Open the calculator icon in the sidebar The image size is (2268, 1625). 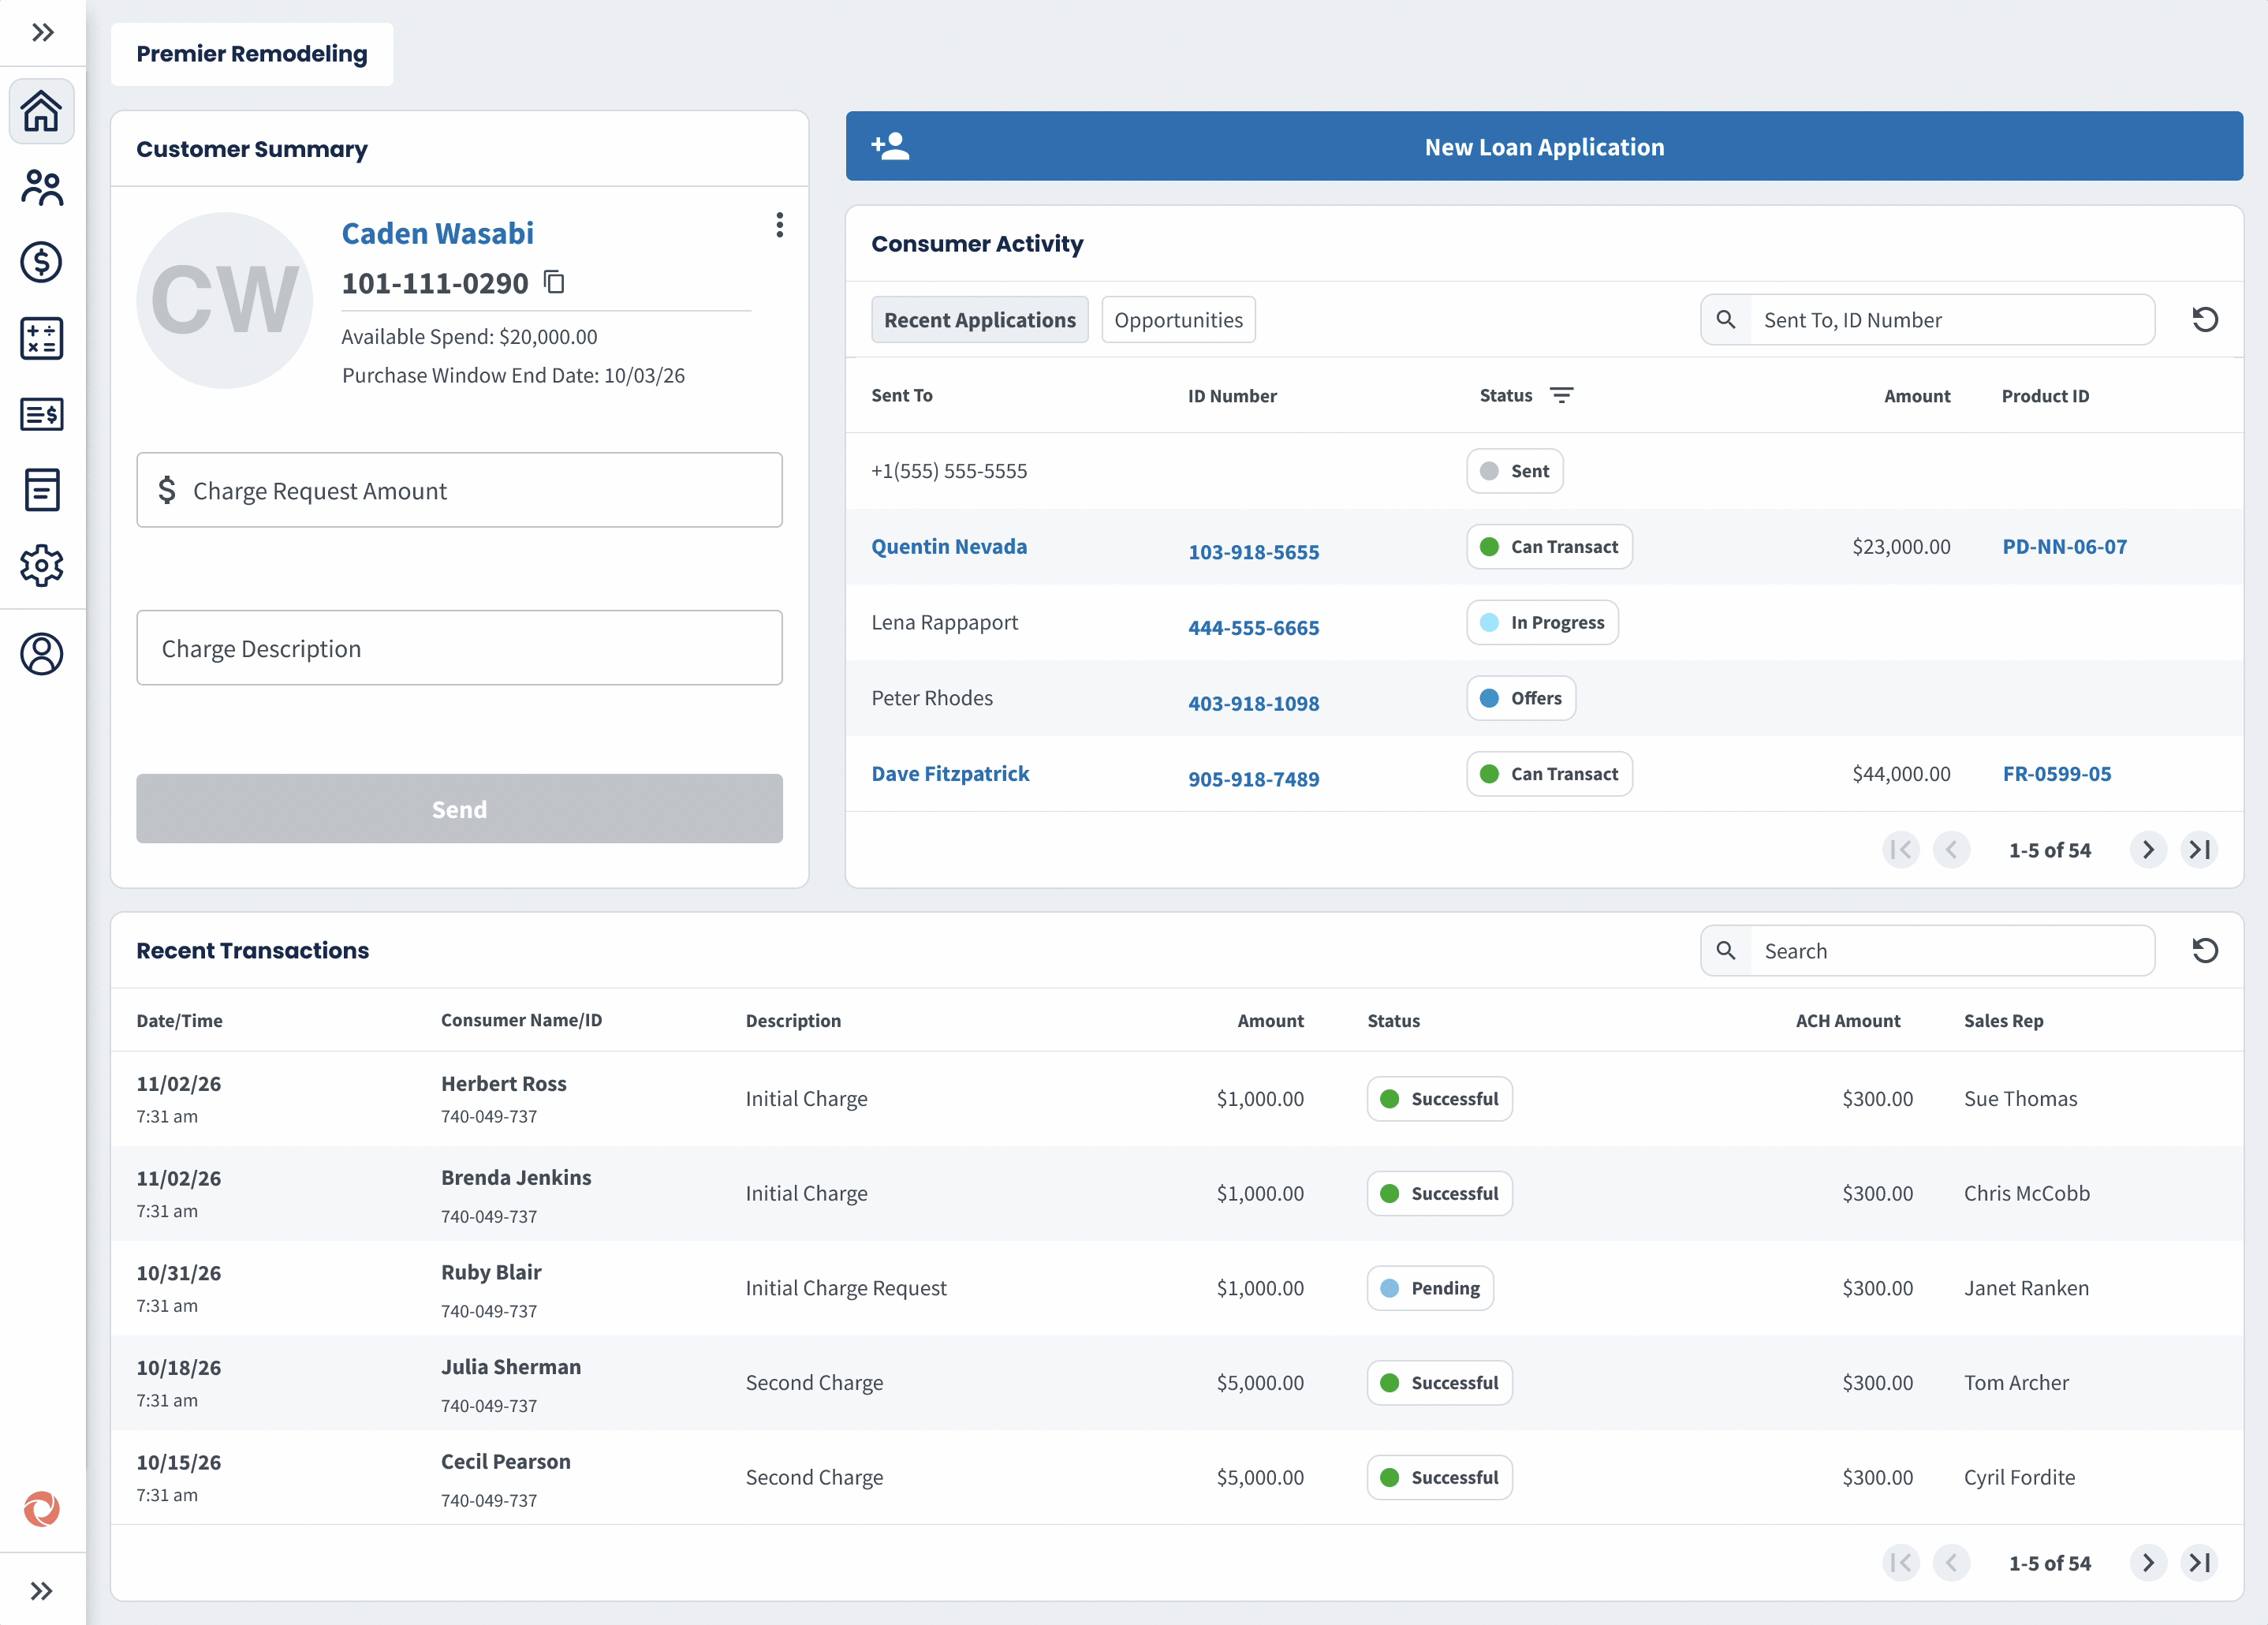tap(41, 338)
